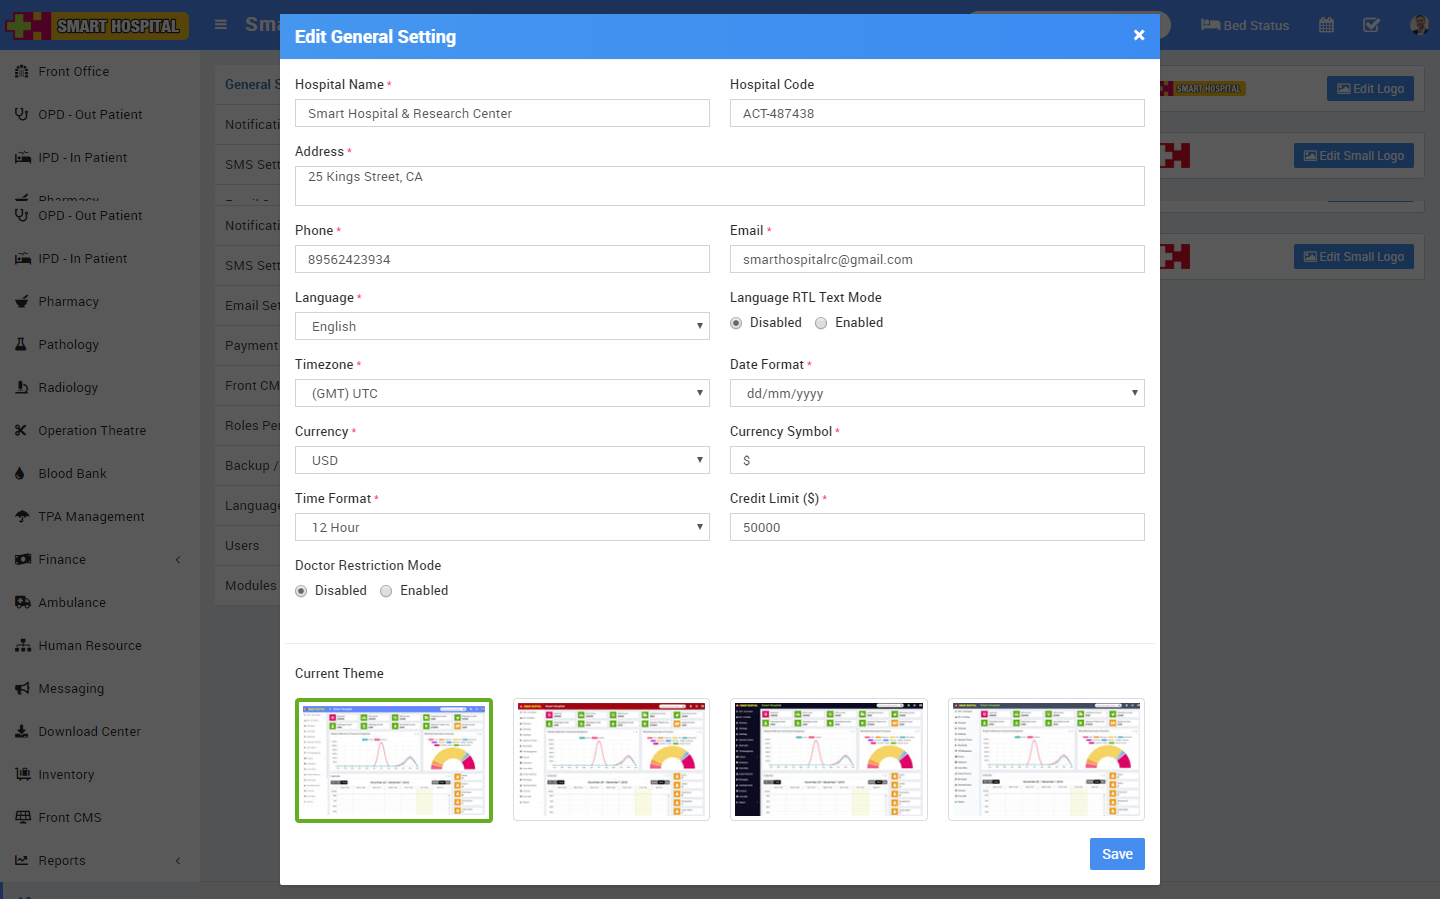Select Disabled for Language RTL Text Mode
This screenshot has width=1440, height=899.
pyautogui.click(x=736, y=323)
